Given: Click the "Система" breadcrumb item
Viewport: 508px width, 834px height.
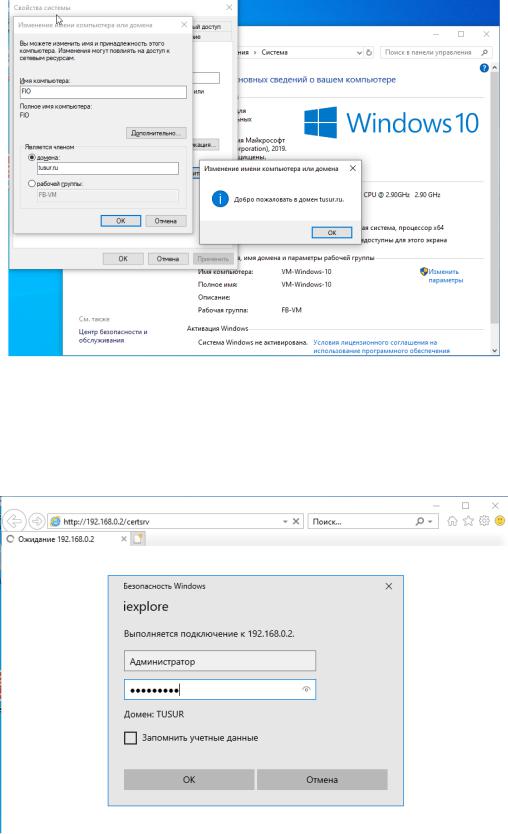Looking at the screenshot, I should [x=274, y=52].
